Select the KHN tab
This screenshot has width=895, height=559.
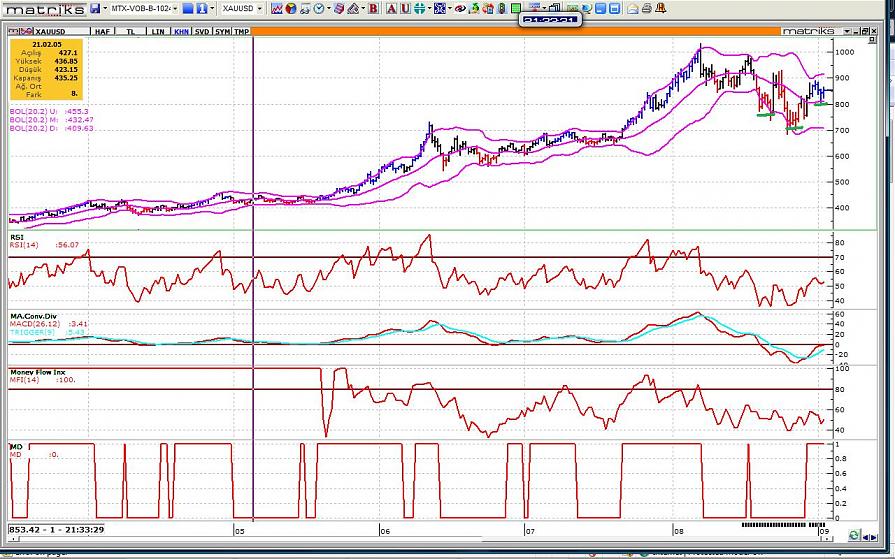coord(180,31)
